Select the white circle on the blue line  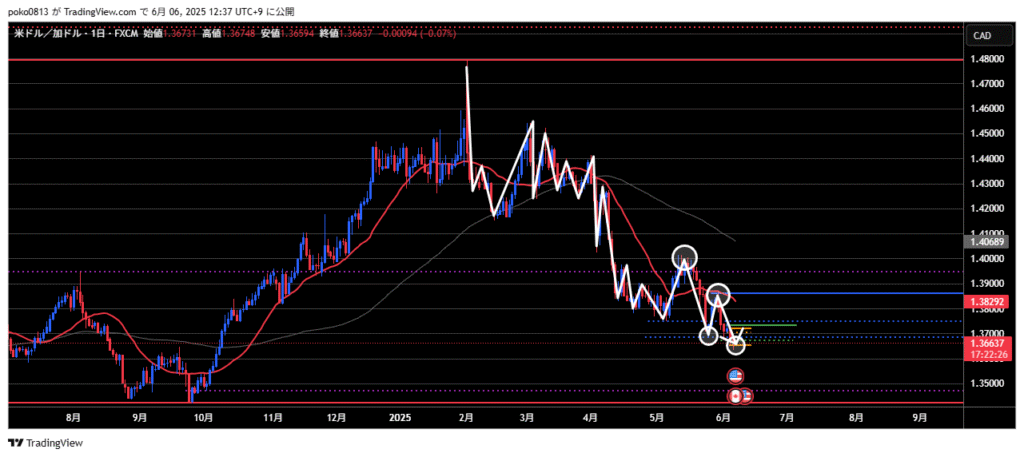click(718, 294)
